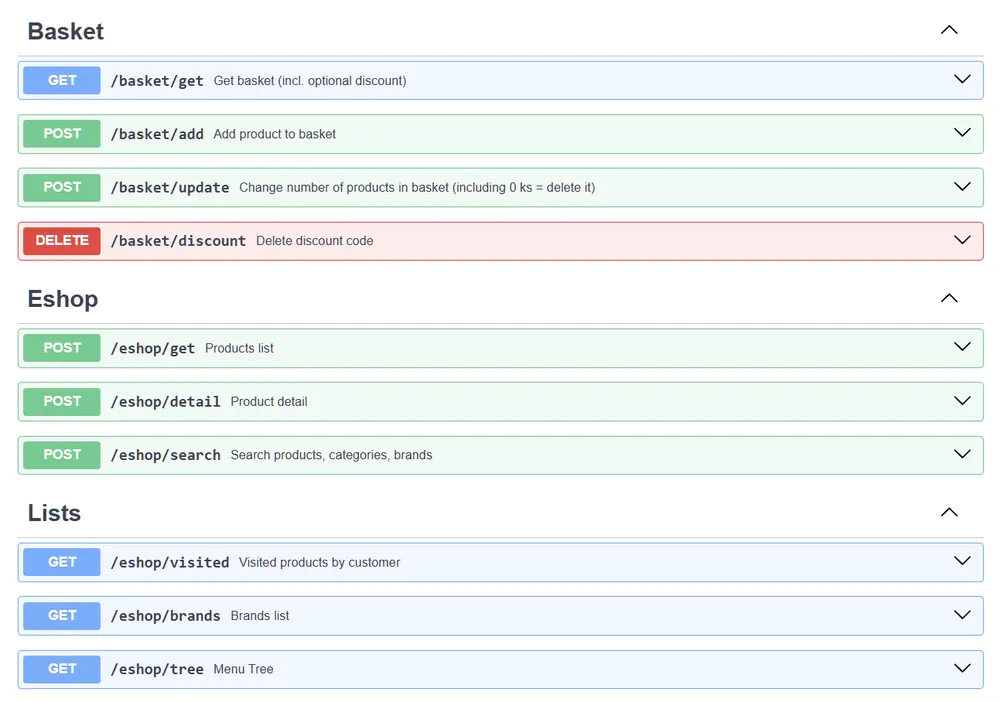Click the Lists section heading
Image resolution: width=1000 pixels, height=702 pixels.
pos(54,513)
